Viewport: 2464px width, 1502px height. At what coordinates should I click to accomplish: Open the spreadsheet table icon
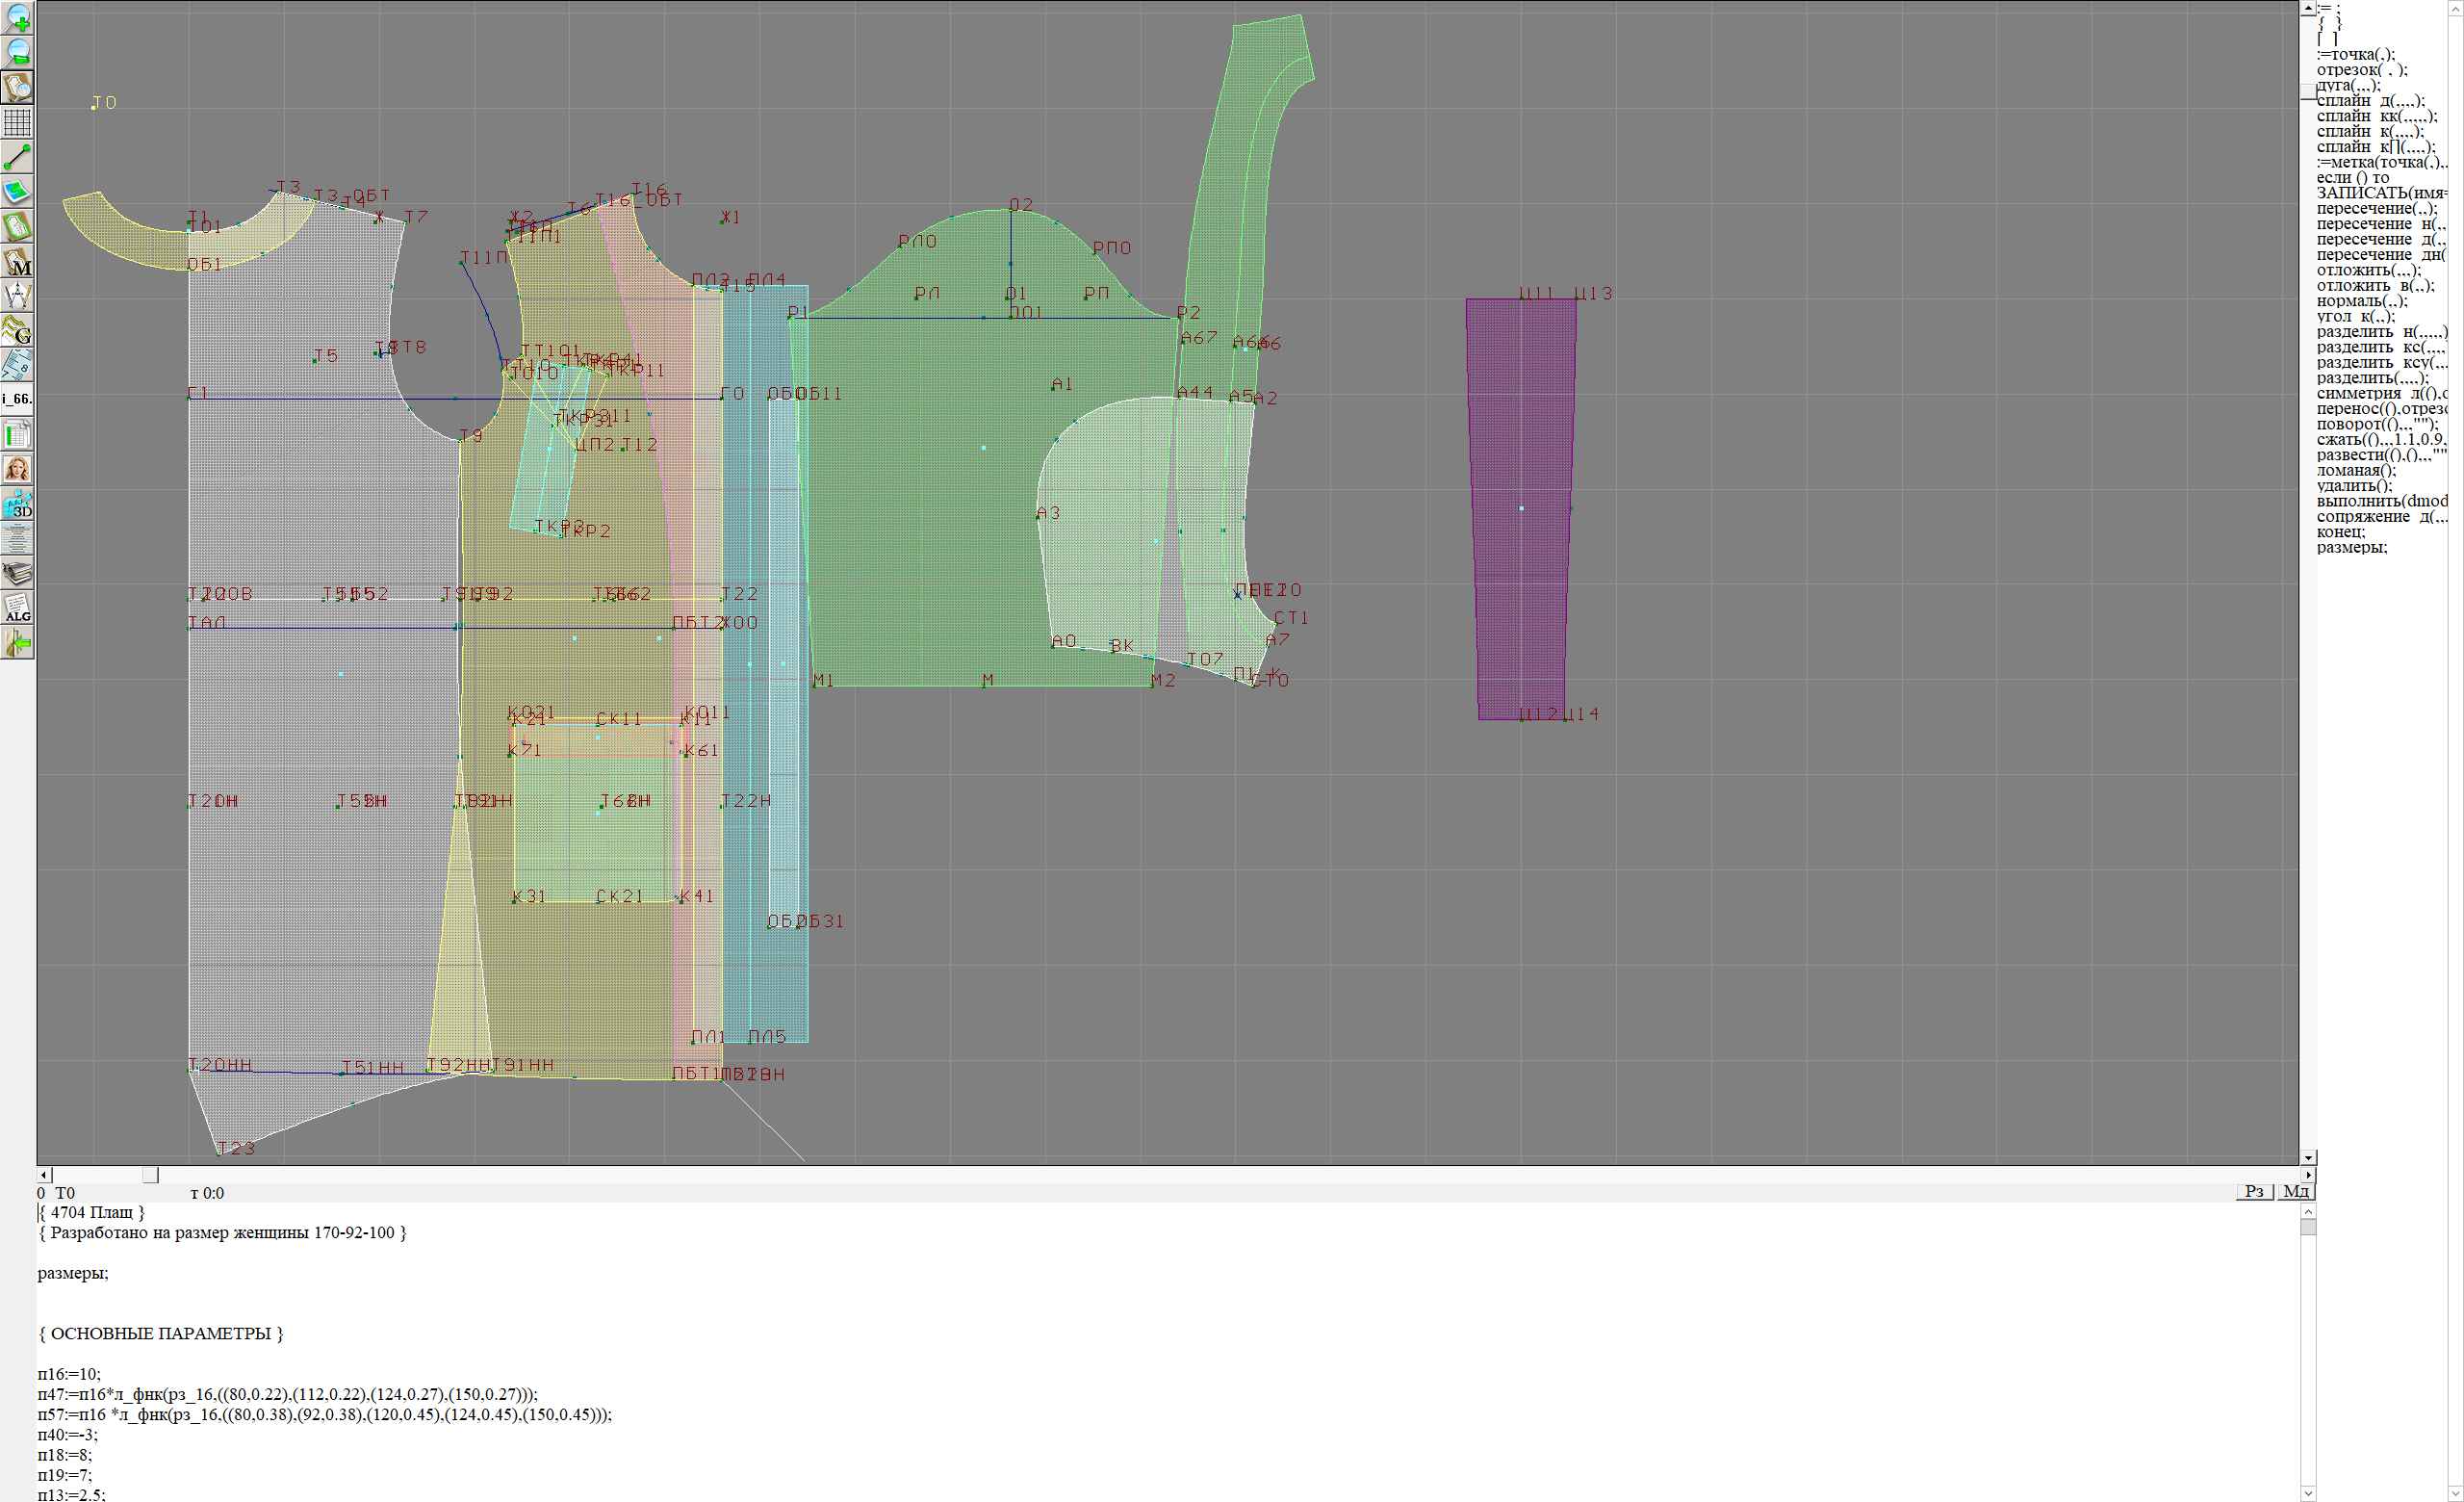pyautogui.click(x=18, y=435)
